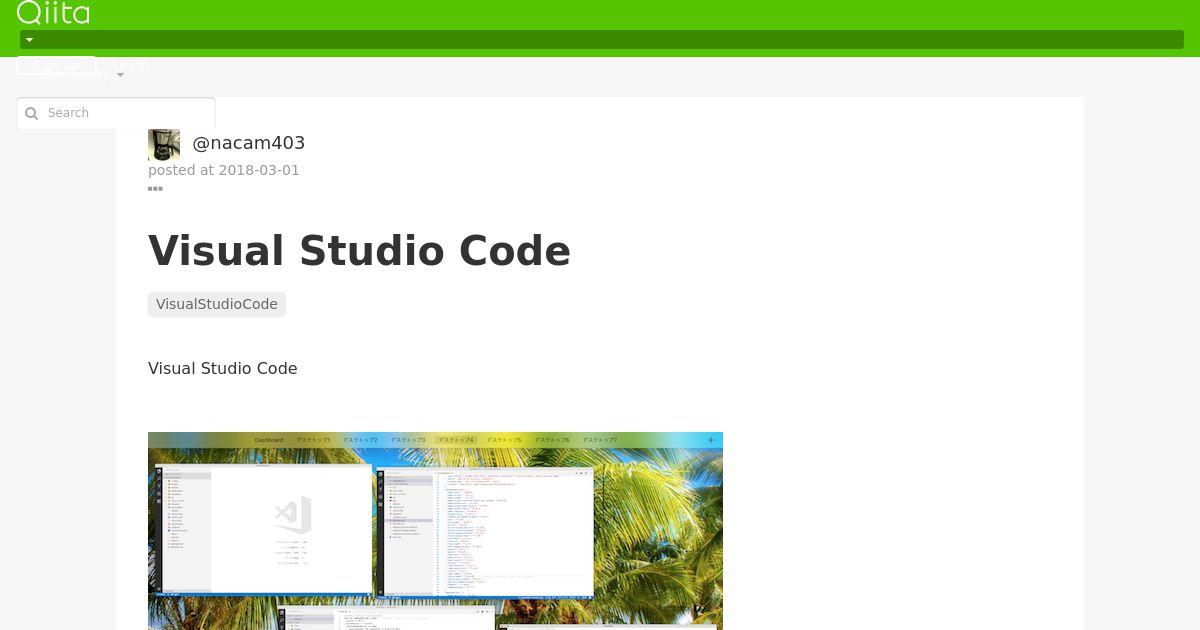Screen dimensions: 1200x630
Task: Click the posted at 2018-03-01 text
Action: (224, 170)
